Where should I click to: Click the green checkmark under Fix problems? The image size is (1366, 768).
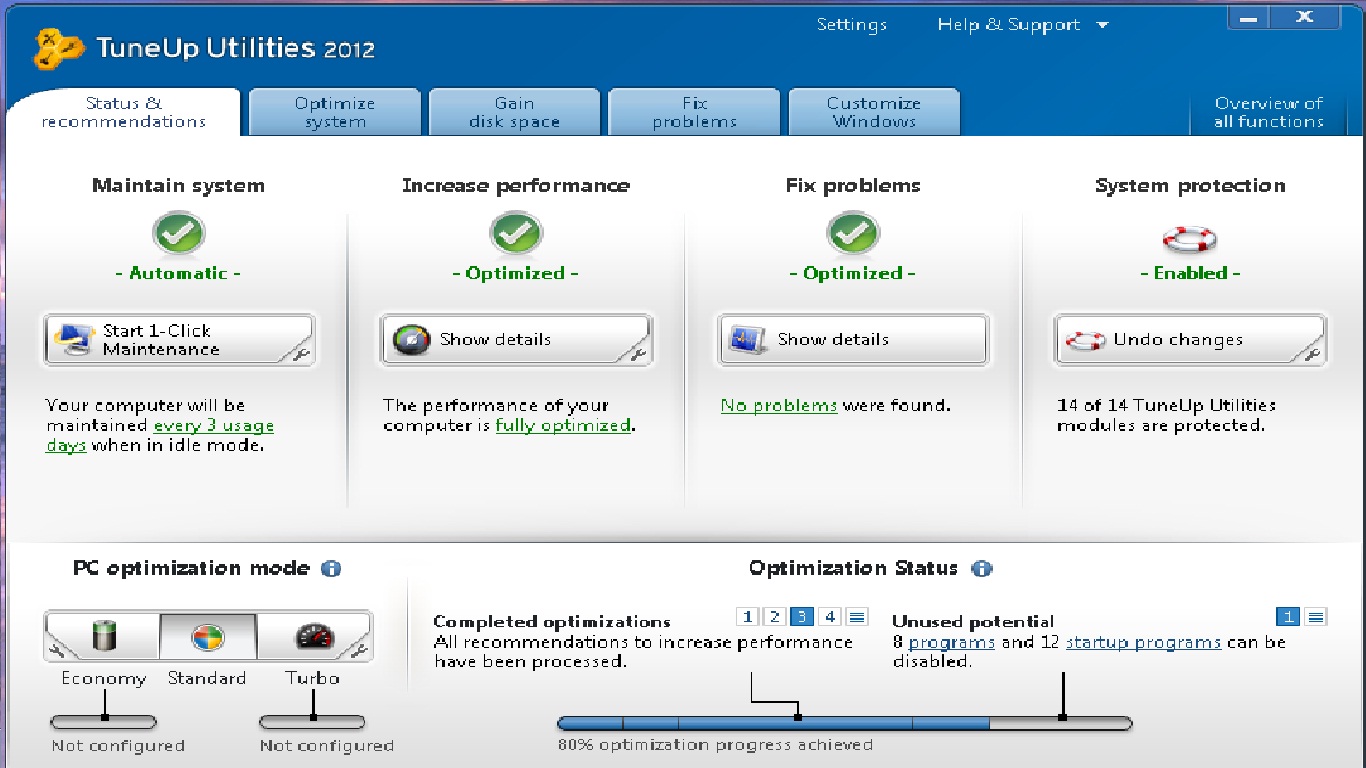(x=853, y=235)
